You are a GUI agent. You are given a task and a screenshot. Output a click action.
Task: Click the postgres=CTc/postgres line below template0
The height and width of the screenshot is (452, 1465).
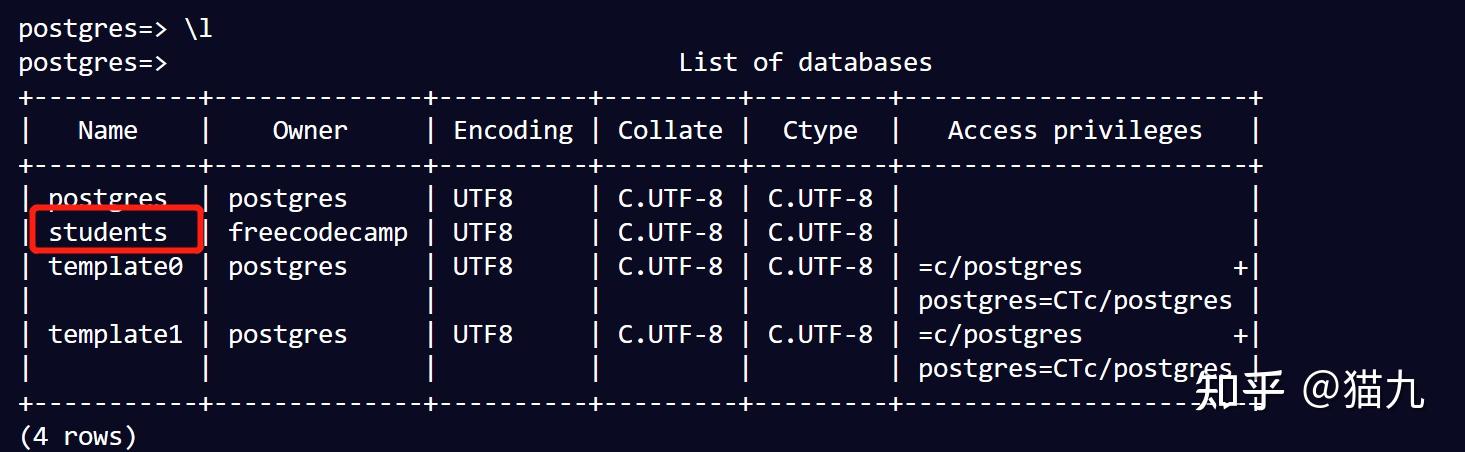coord(1075,301)
